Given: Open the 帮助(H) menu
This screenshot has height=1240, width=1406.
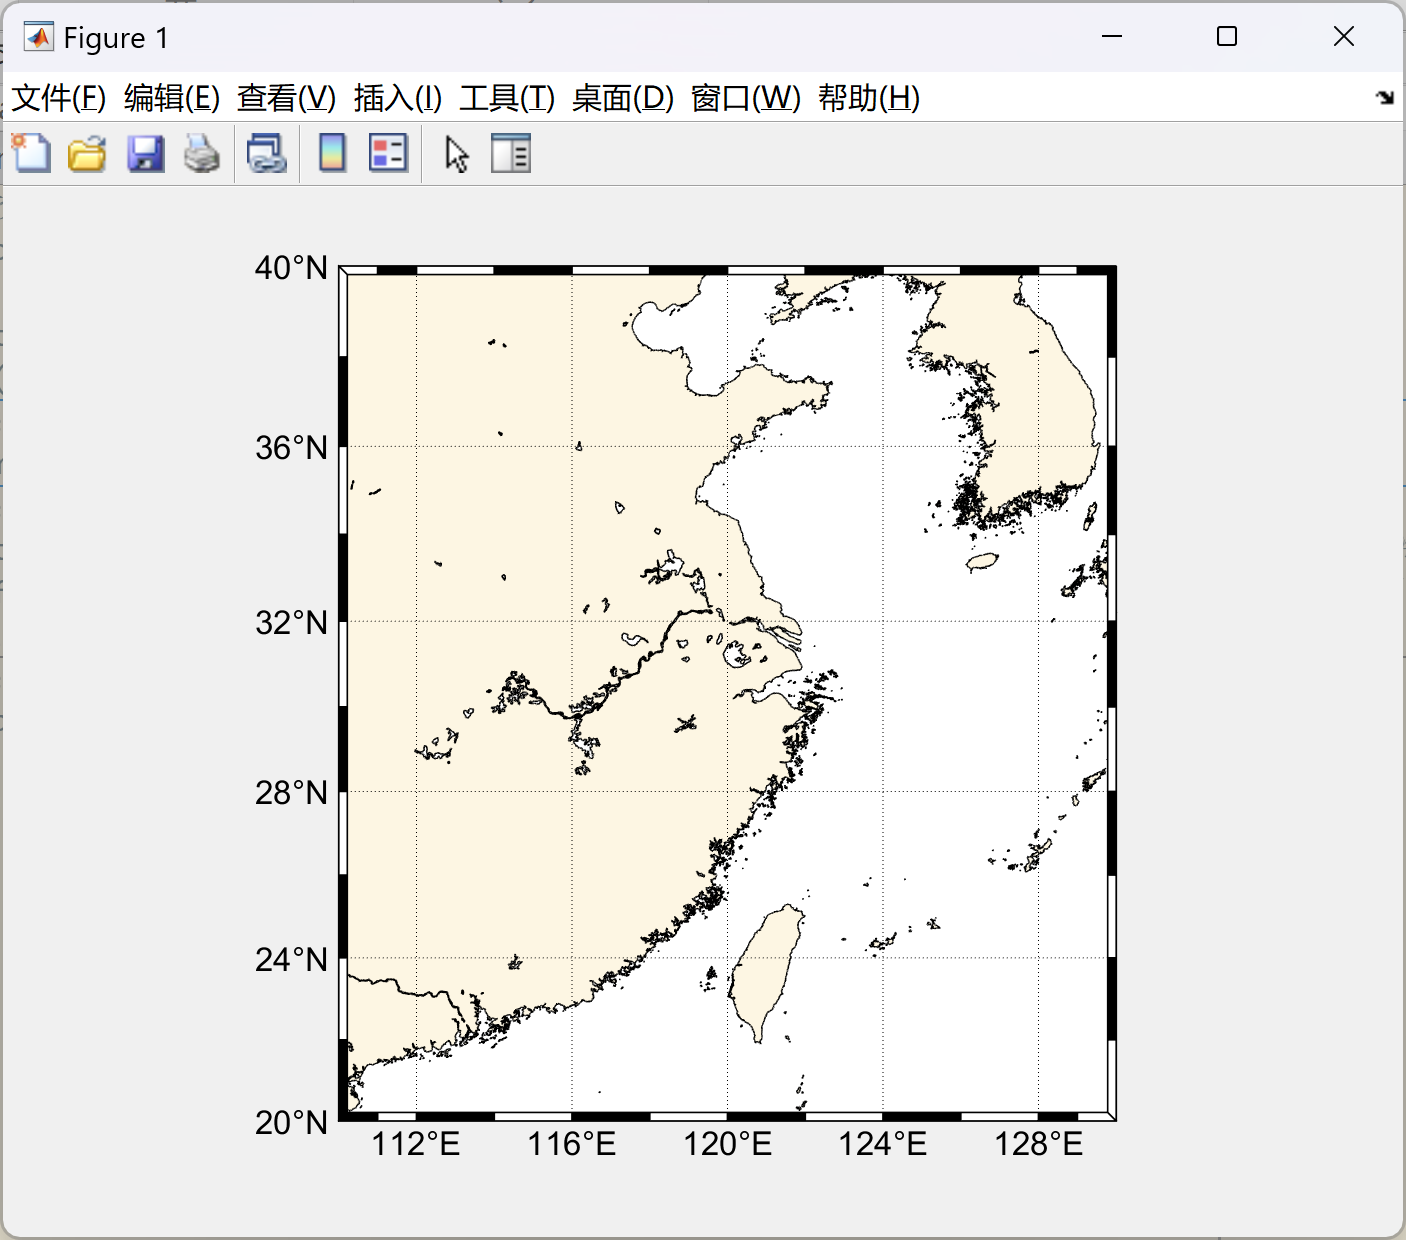Looking at the screenshot, I should [x=868, y=98].
